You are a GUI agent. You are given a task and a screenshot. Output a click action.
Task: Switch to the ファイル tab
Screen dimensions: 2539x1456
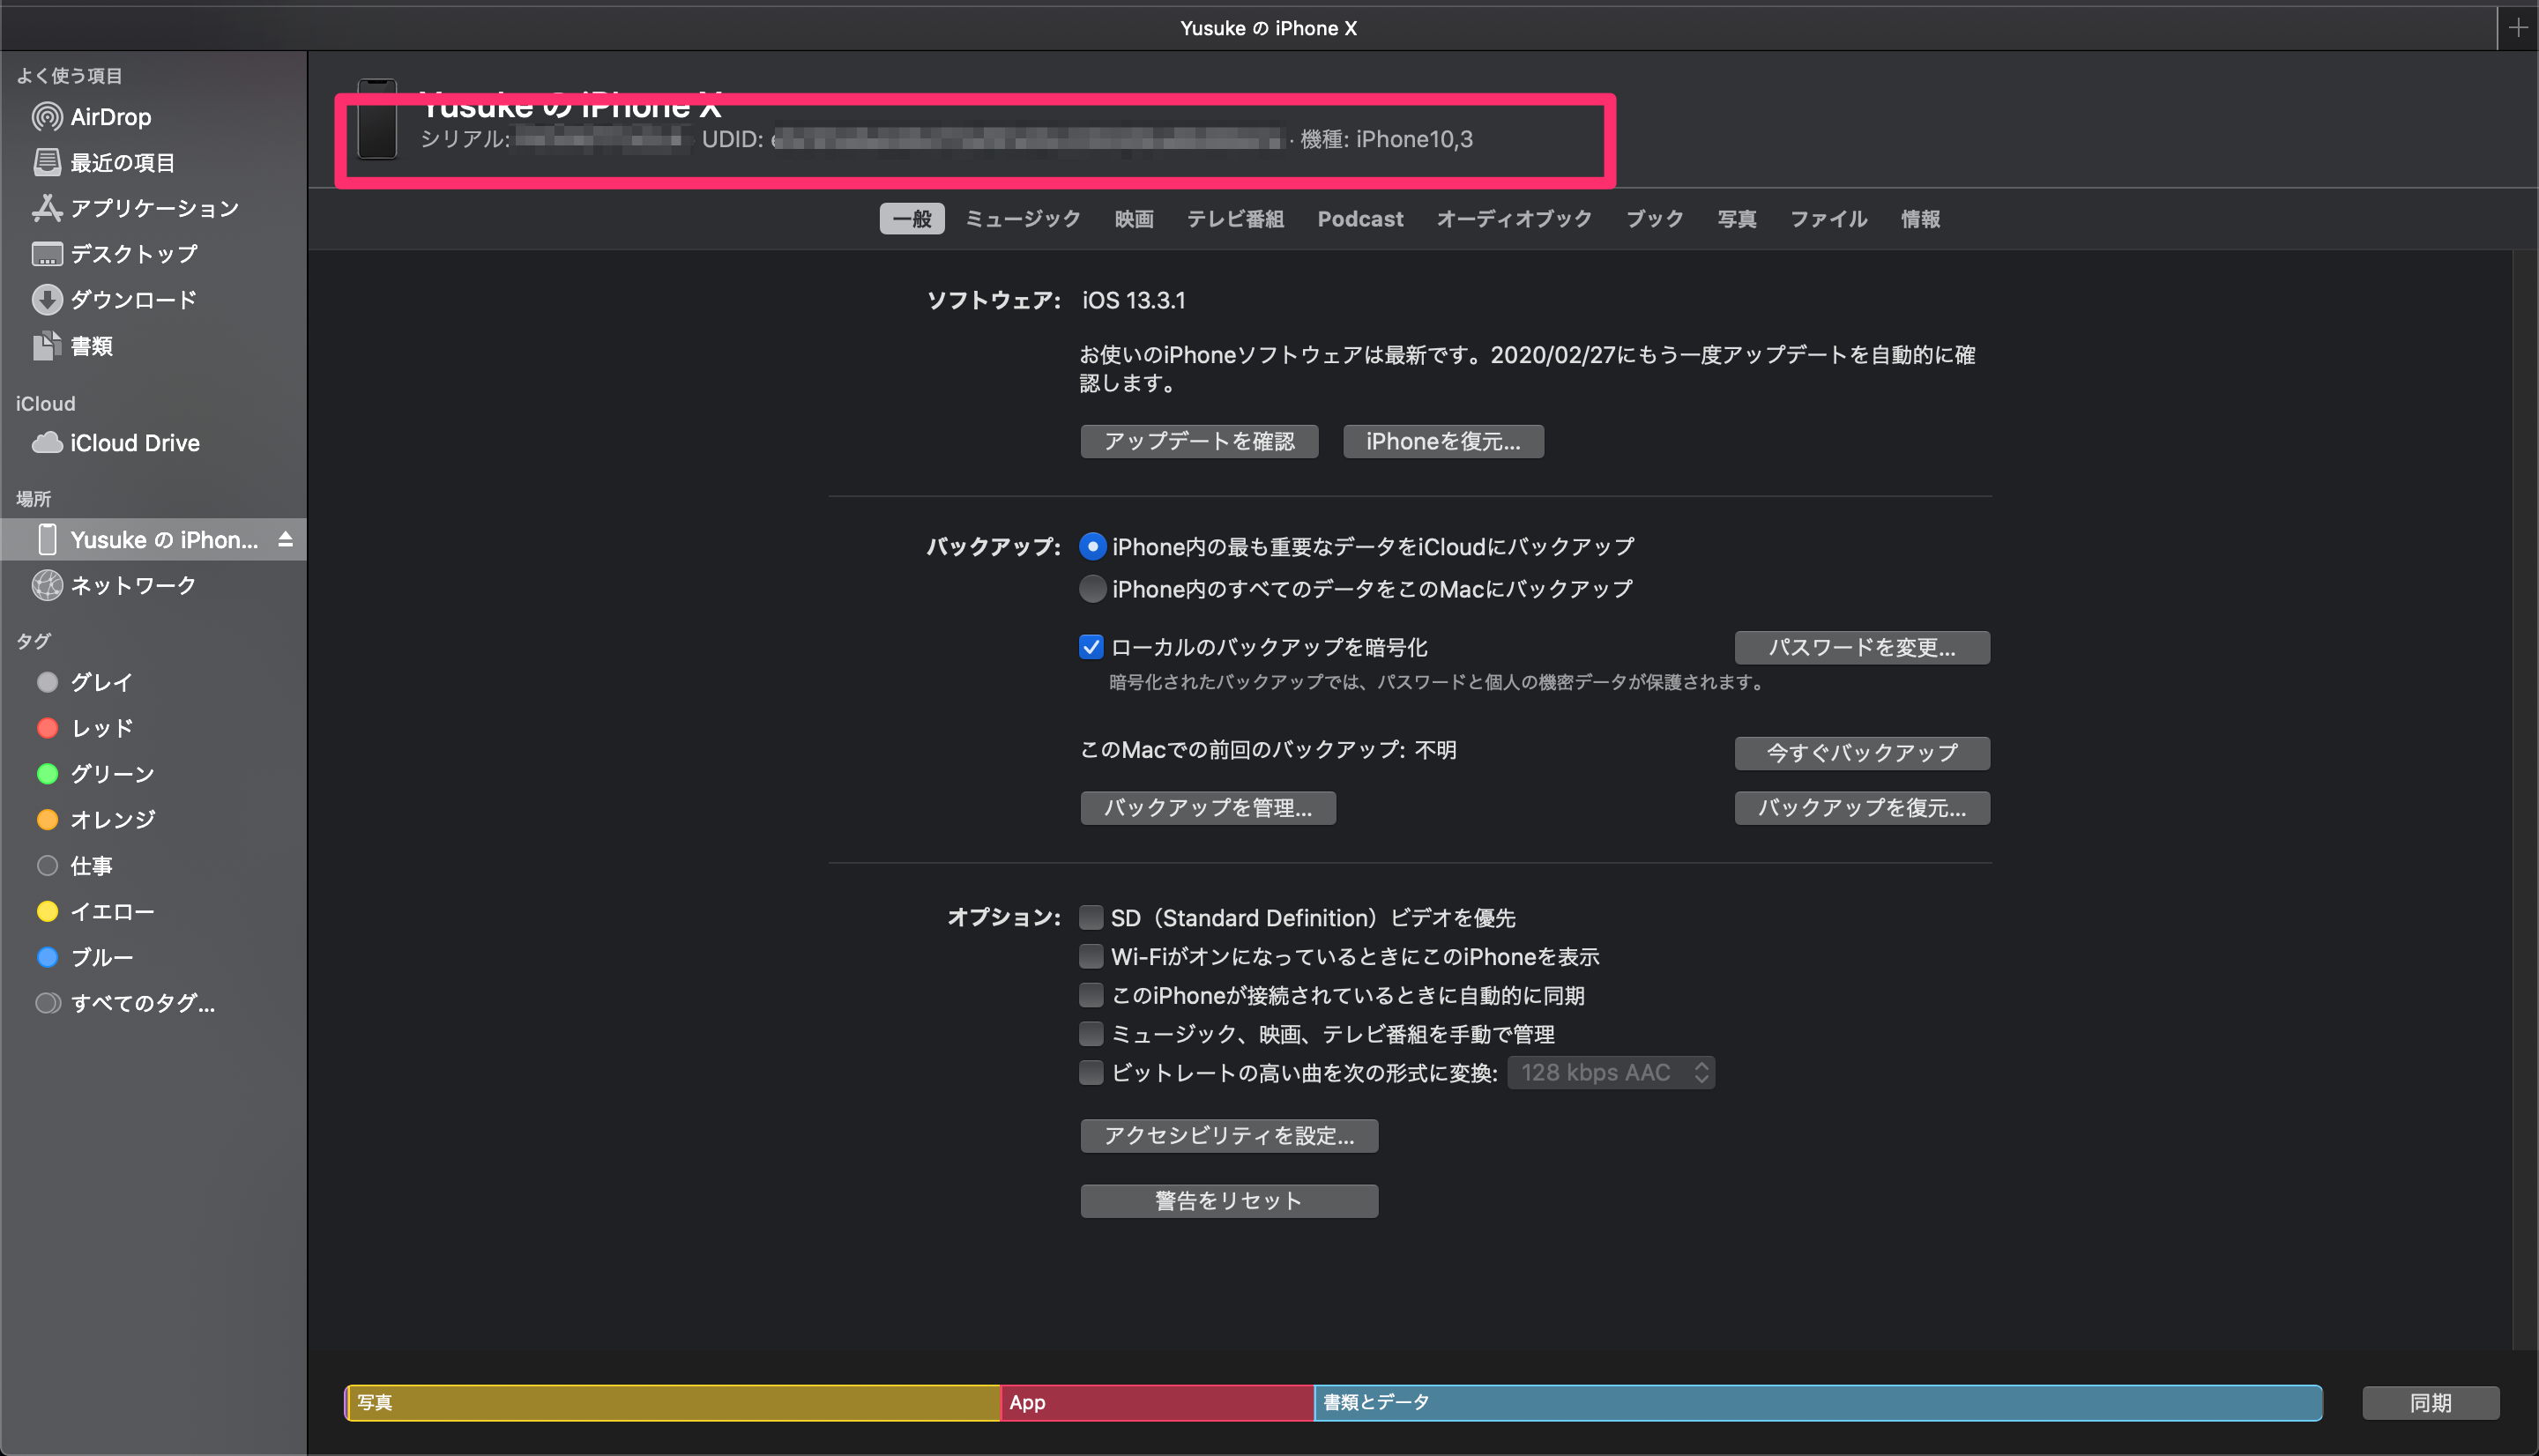coord(1828,219)
